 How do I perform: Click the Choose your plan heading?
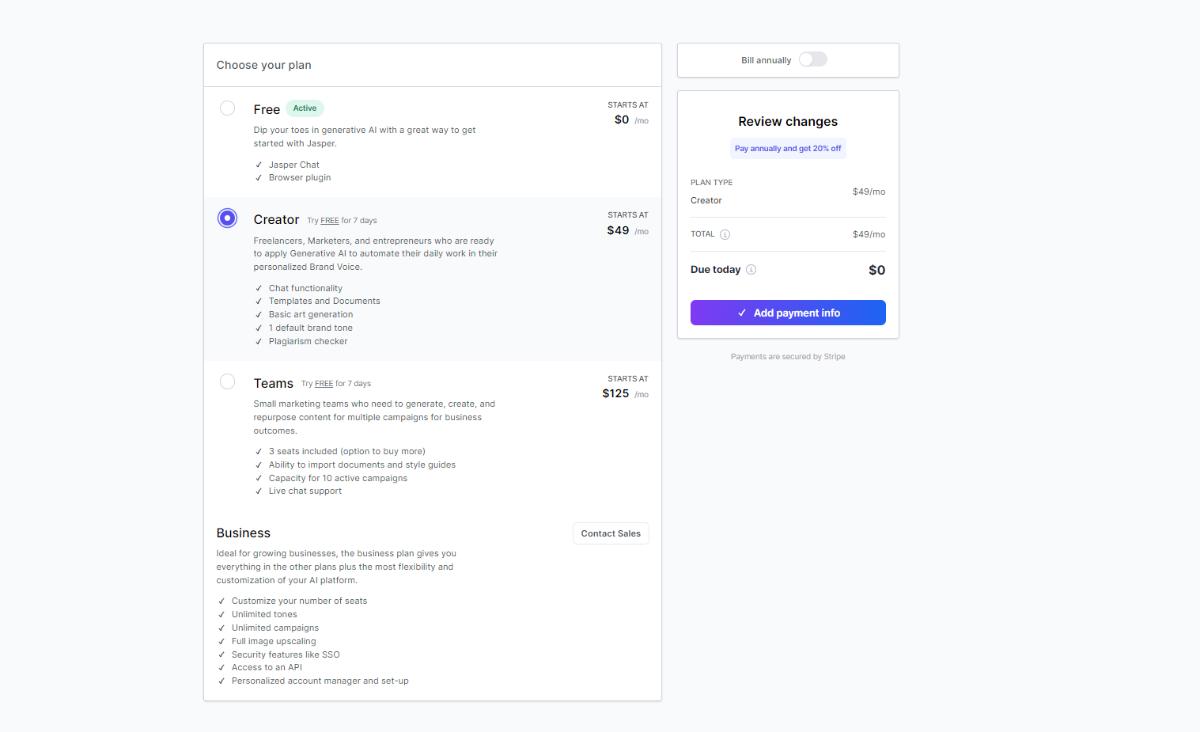(x=264, y=65)
